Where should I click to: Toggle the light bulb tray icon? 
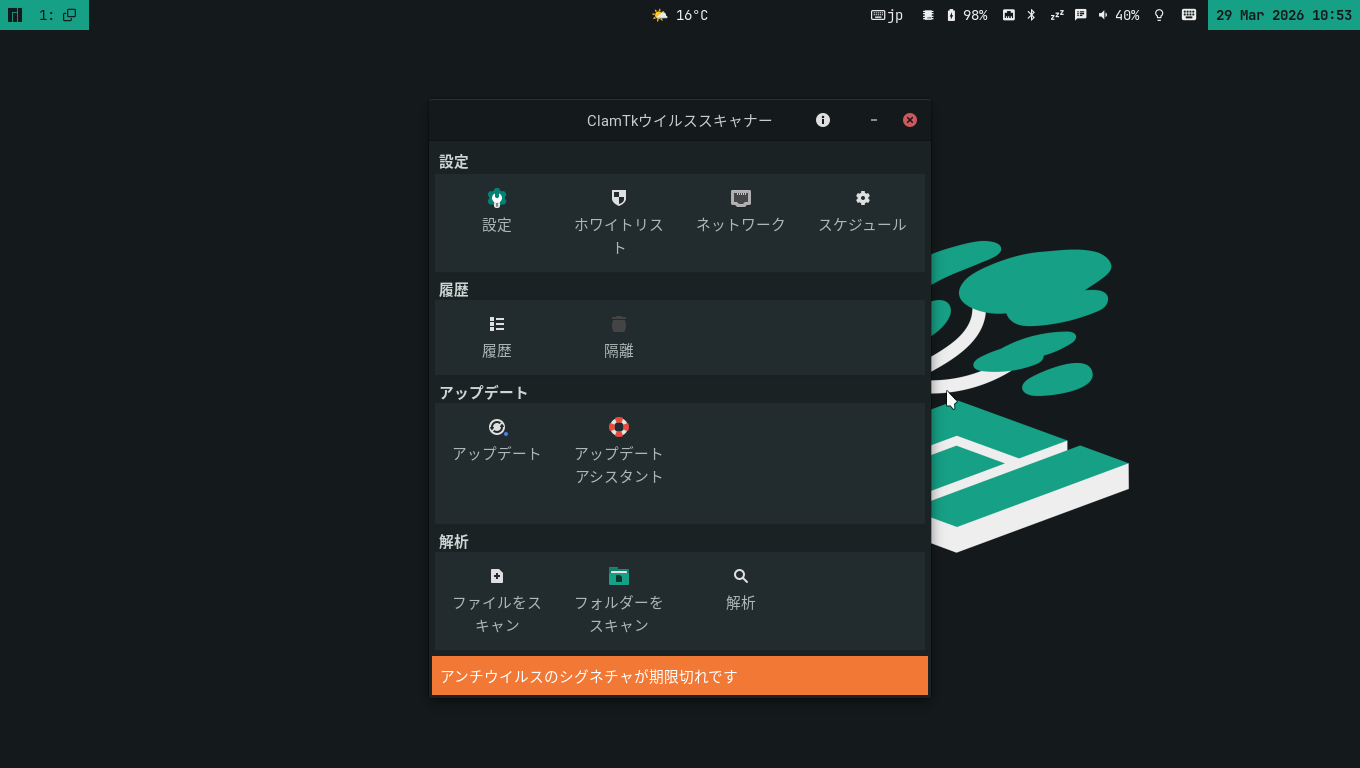[1159, 15]
